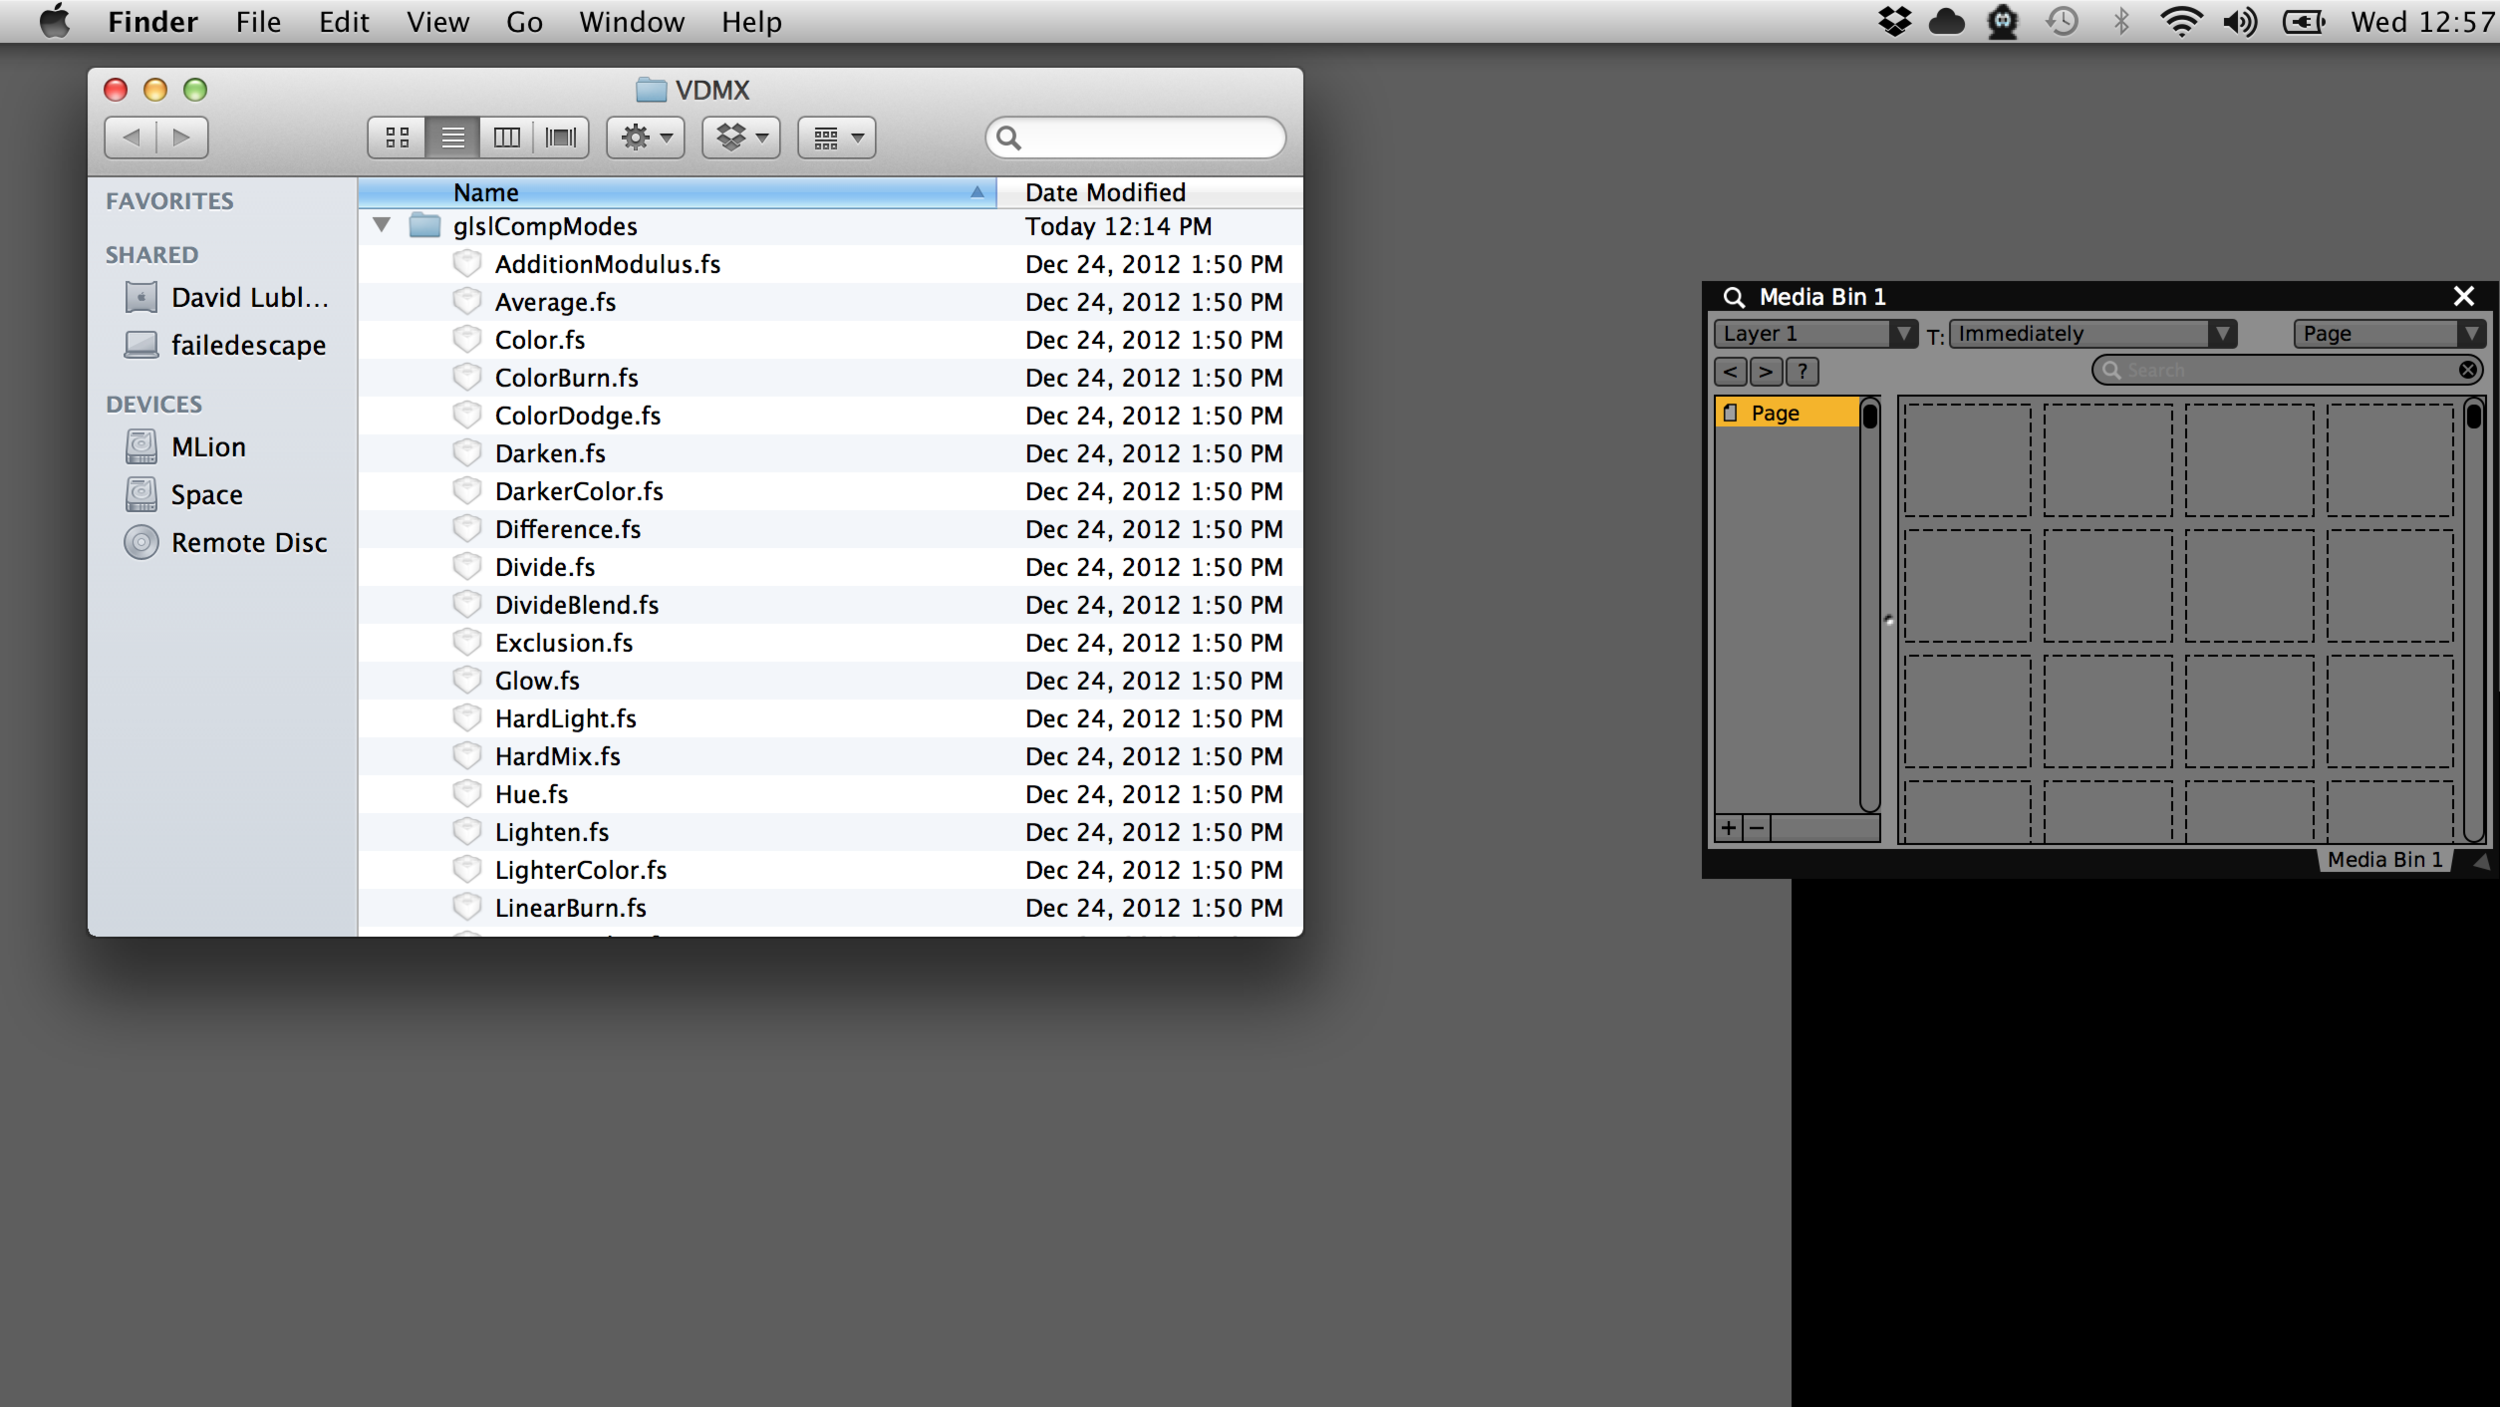Select the Exclusion.fs file
The image size is (2500, 1407).
[x=830, y=643]
